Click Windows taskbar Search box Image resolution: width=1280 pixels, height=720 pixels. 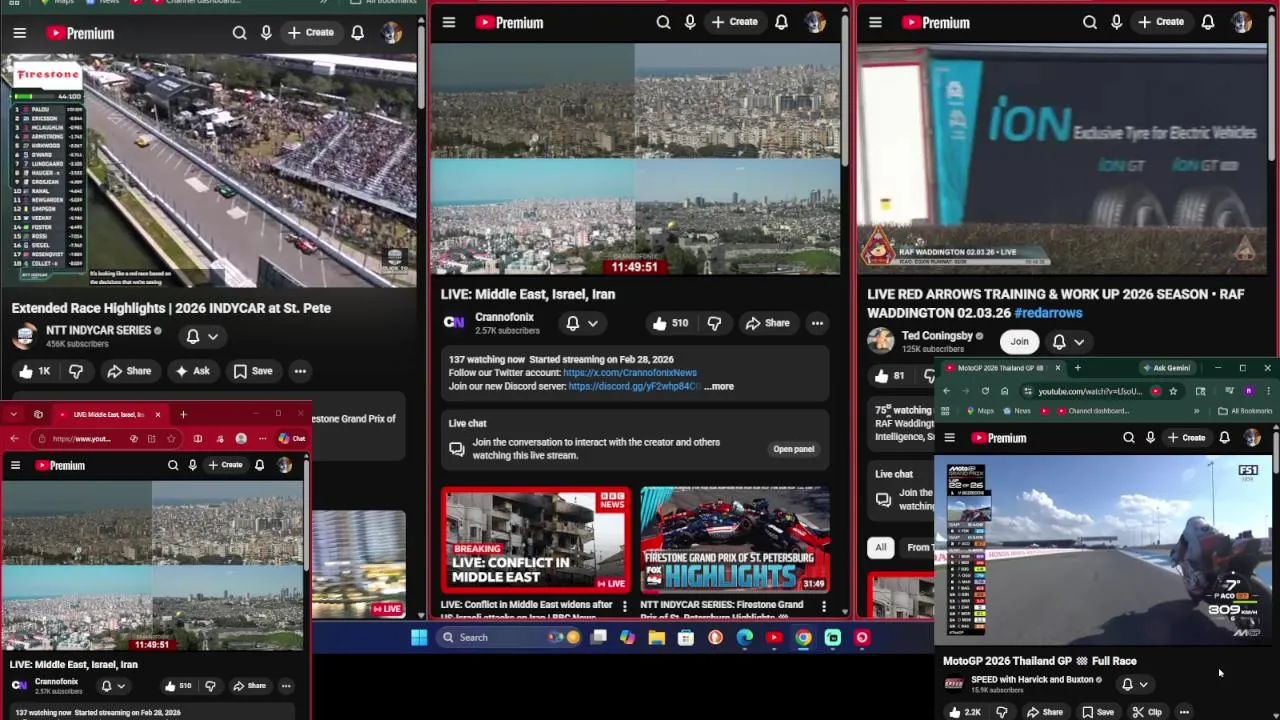click(508, 637)
